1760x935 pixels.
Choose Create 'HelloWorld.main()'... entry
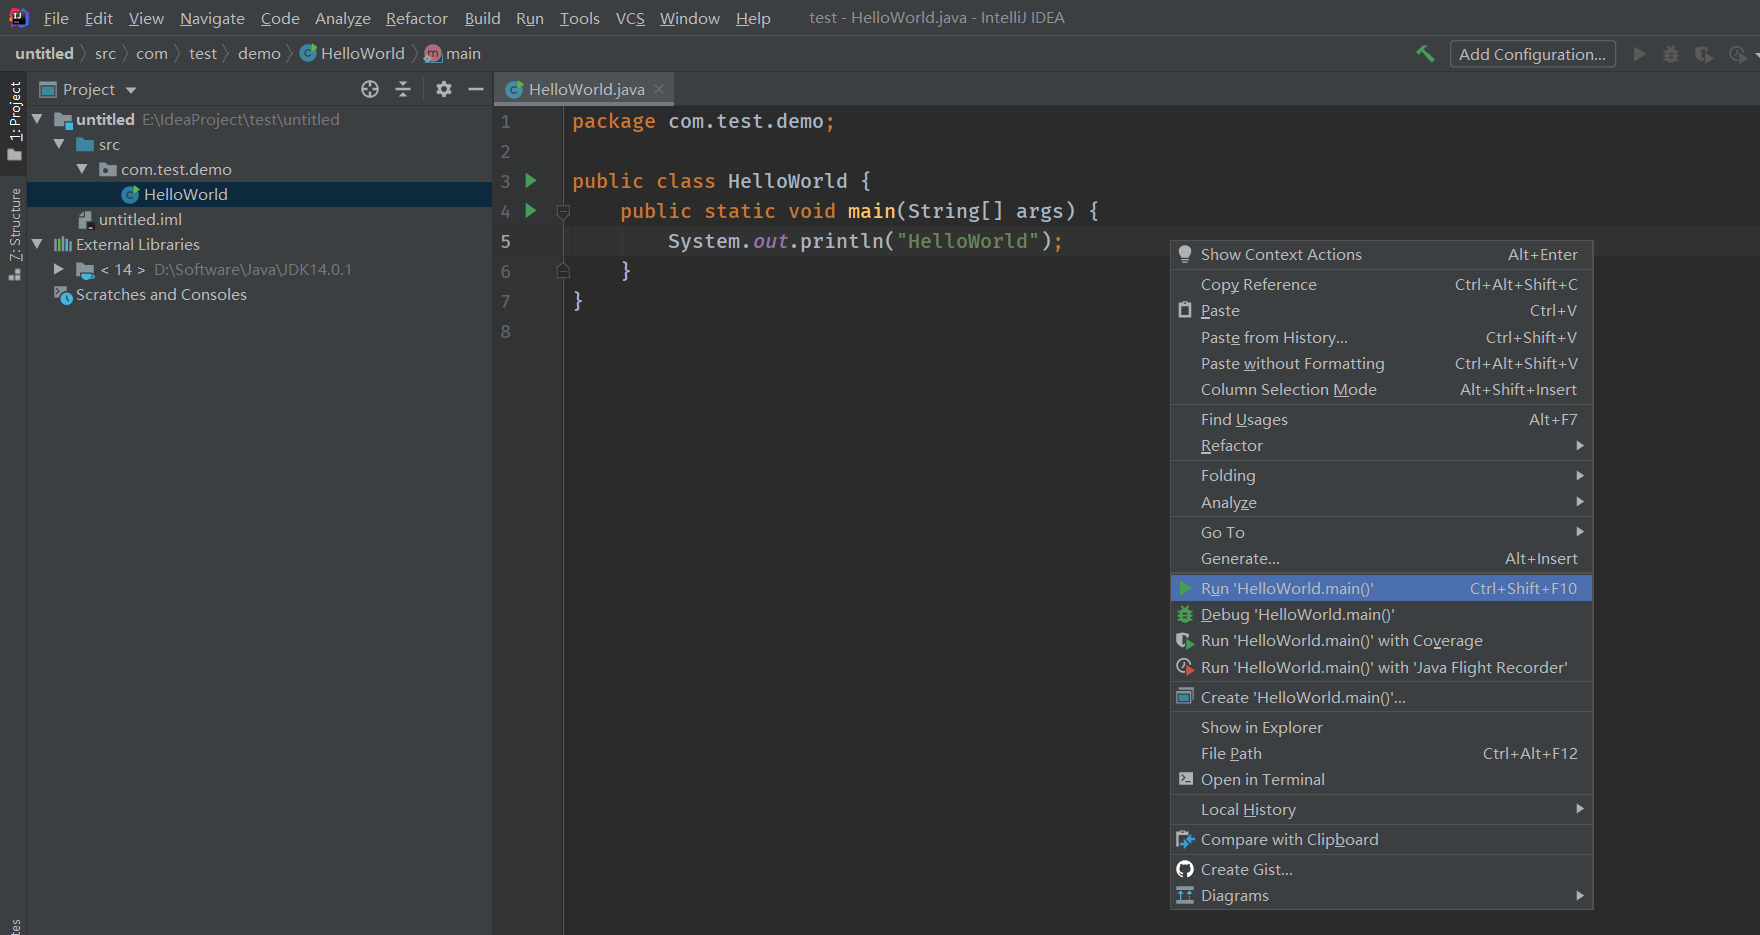[x=1381, y=698]
